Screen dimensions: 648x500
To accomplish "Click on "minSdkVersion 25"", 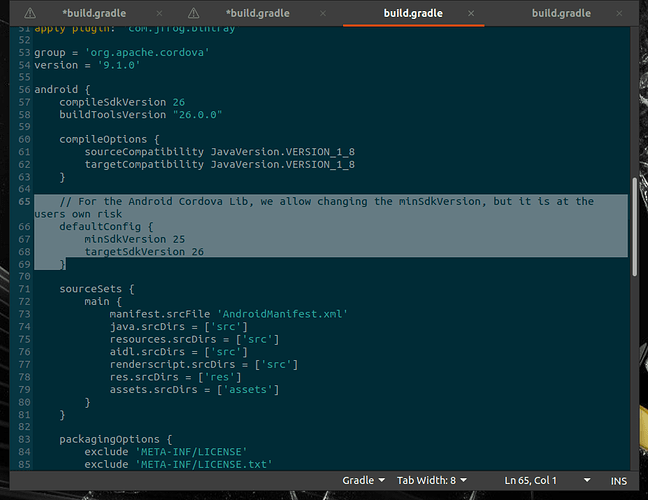I will (x=135, y=239).
